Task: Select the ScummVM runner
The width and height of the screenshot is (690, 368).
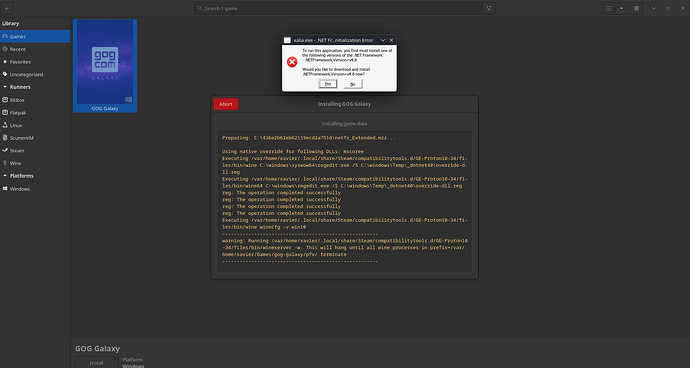Action: (35, 138)
